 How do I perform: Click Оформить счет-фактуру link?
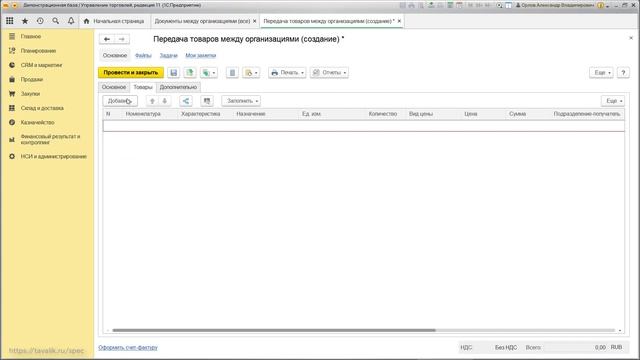128,348
